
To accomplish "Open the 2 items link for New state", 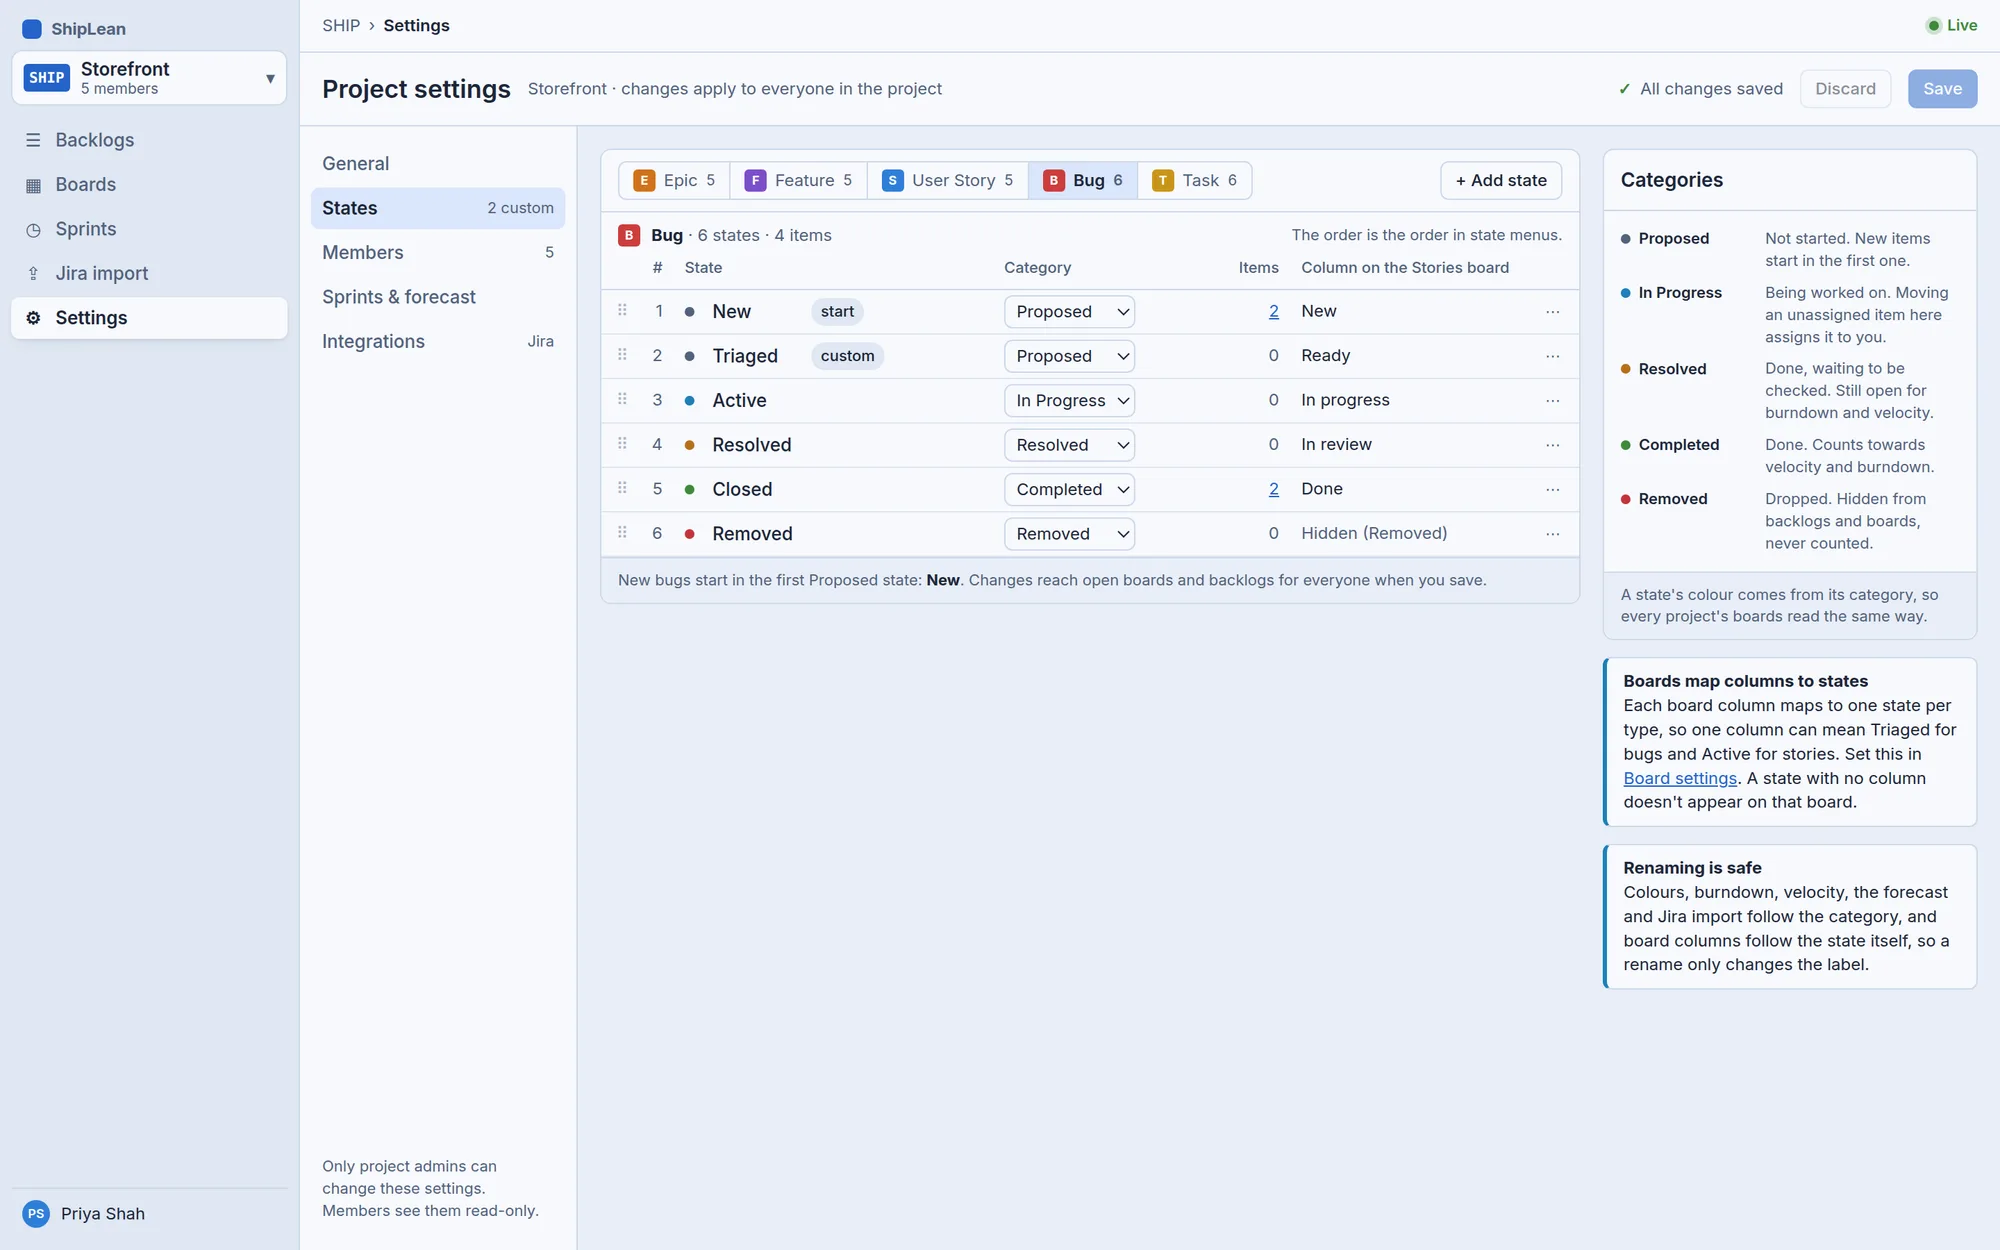I will [x=1273, y=312].
